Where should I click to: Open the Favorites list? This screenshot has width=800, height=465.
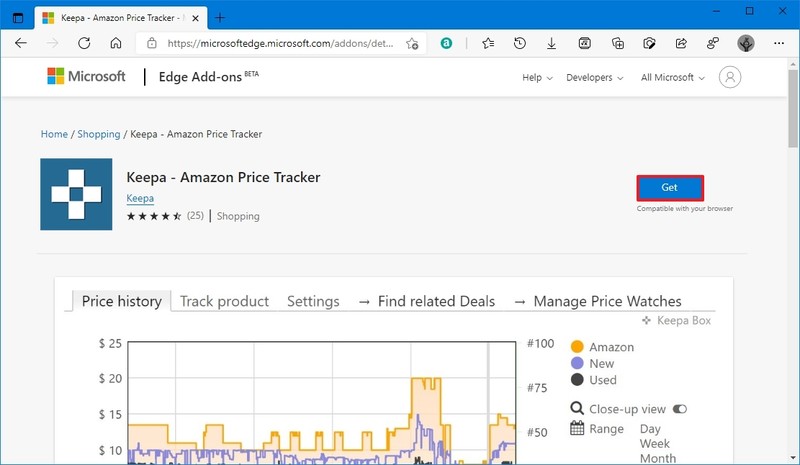pyautogui.click(x=488, y=43)
